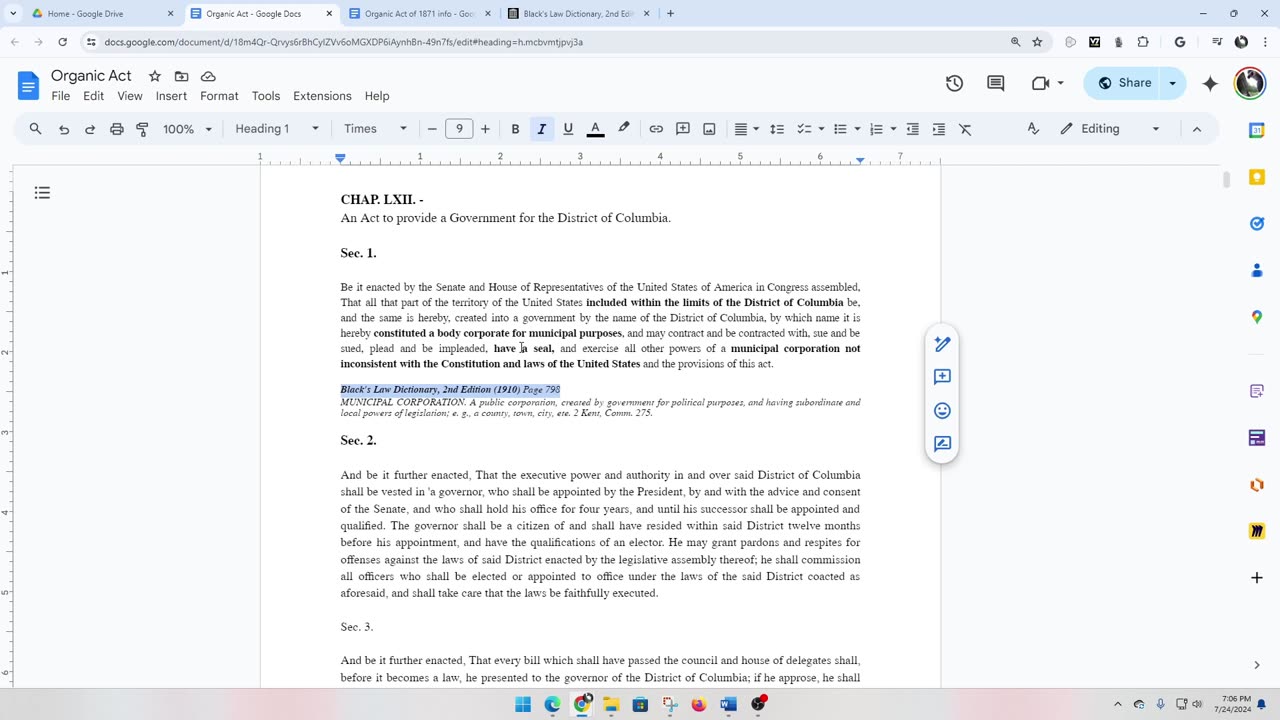Open the spelling and grammar check
Viewport: 1280px width, 720px height.
pyautogui.click(x=1033, y=129)
